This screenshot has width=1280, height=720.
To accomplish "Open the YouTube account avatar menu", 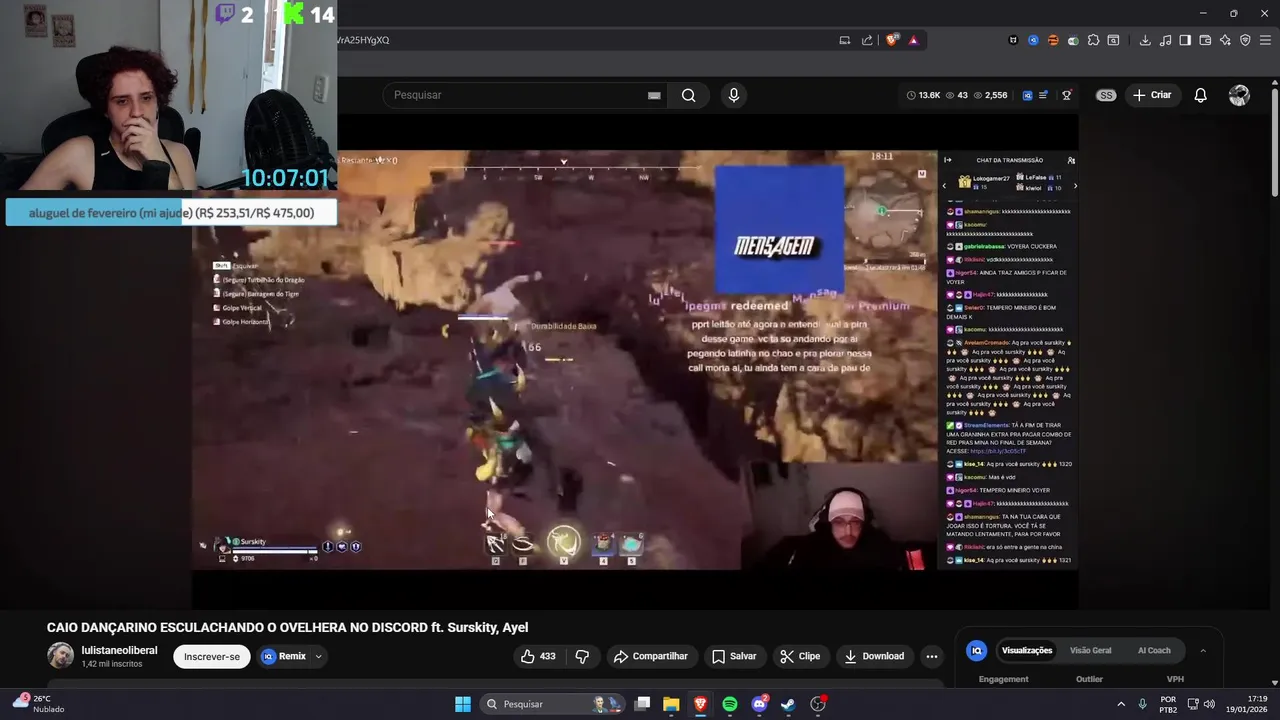I will (x=1239, y=95).
